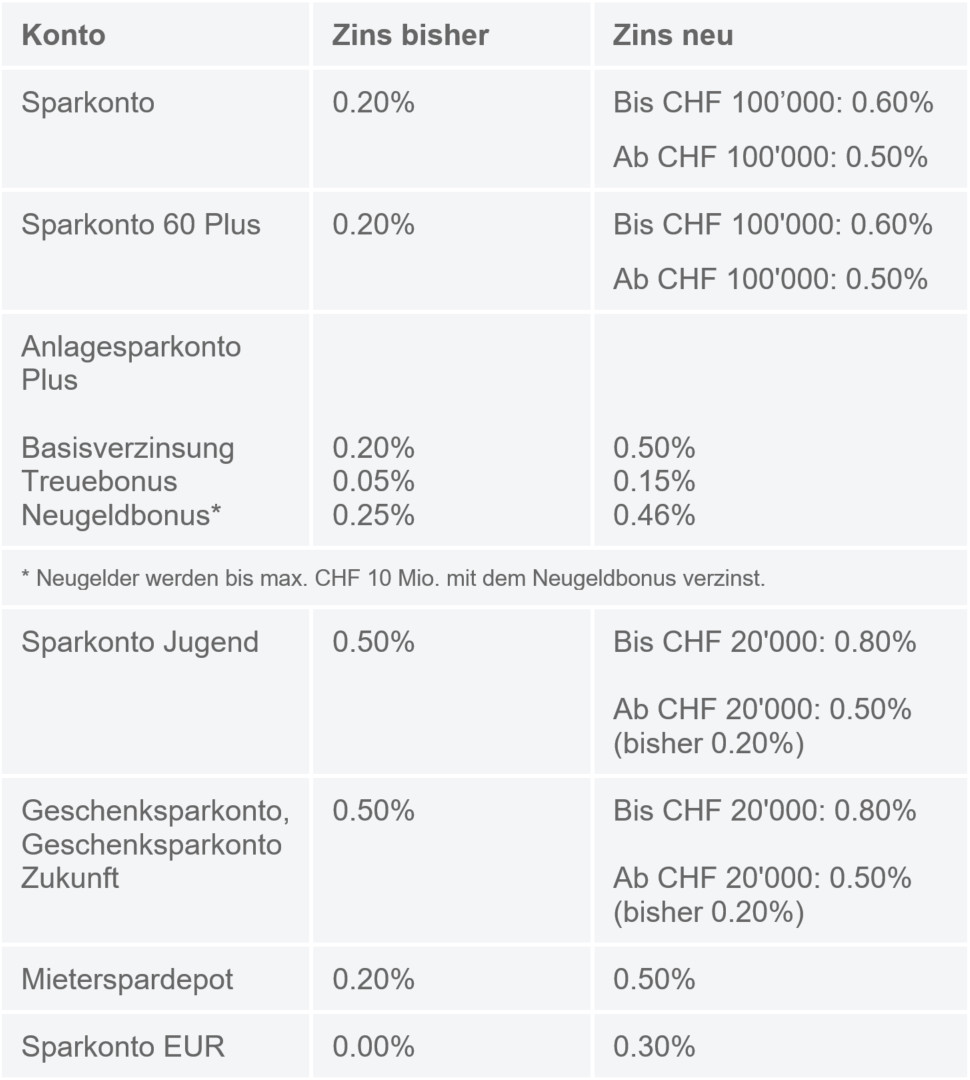This screenshot has width=970, height=1080.
Task: Select the 'Anlagesparkonto Plus' account name
Action: click(131, 364)
